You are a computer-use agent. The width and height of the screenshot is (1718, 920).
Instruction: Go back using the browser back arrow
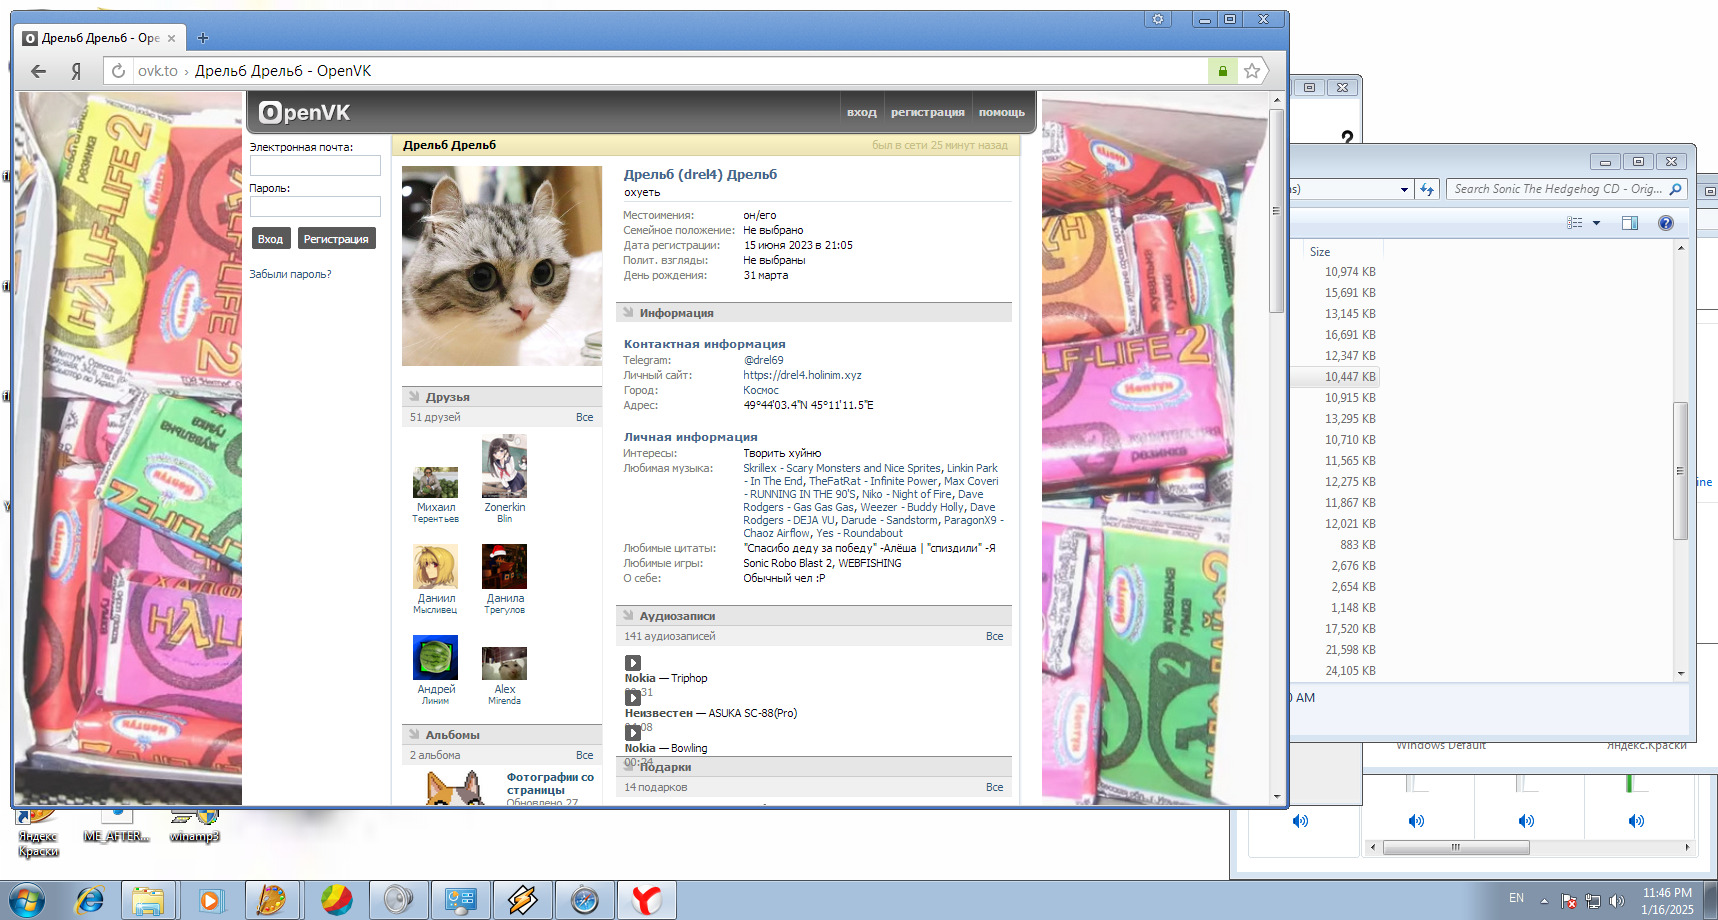[x=38, y=71]
